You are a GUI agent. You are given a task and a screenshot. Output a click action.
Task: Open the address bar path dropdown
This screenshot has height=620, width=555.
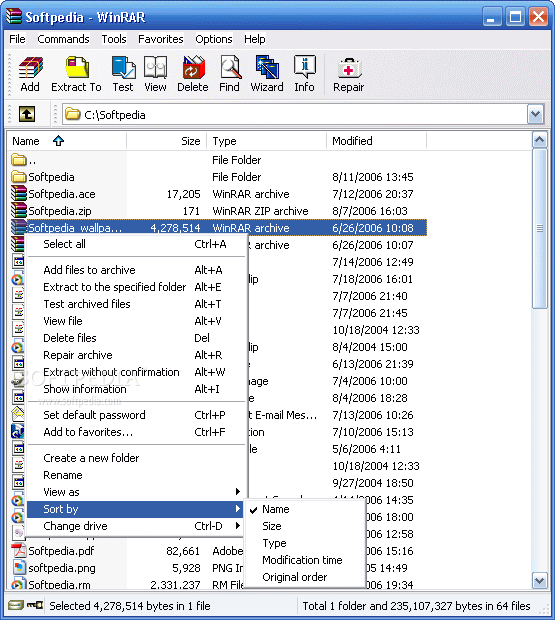[x=536, y=115]
